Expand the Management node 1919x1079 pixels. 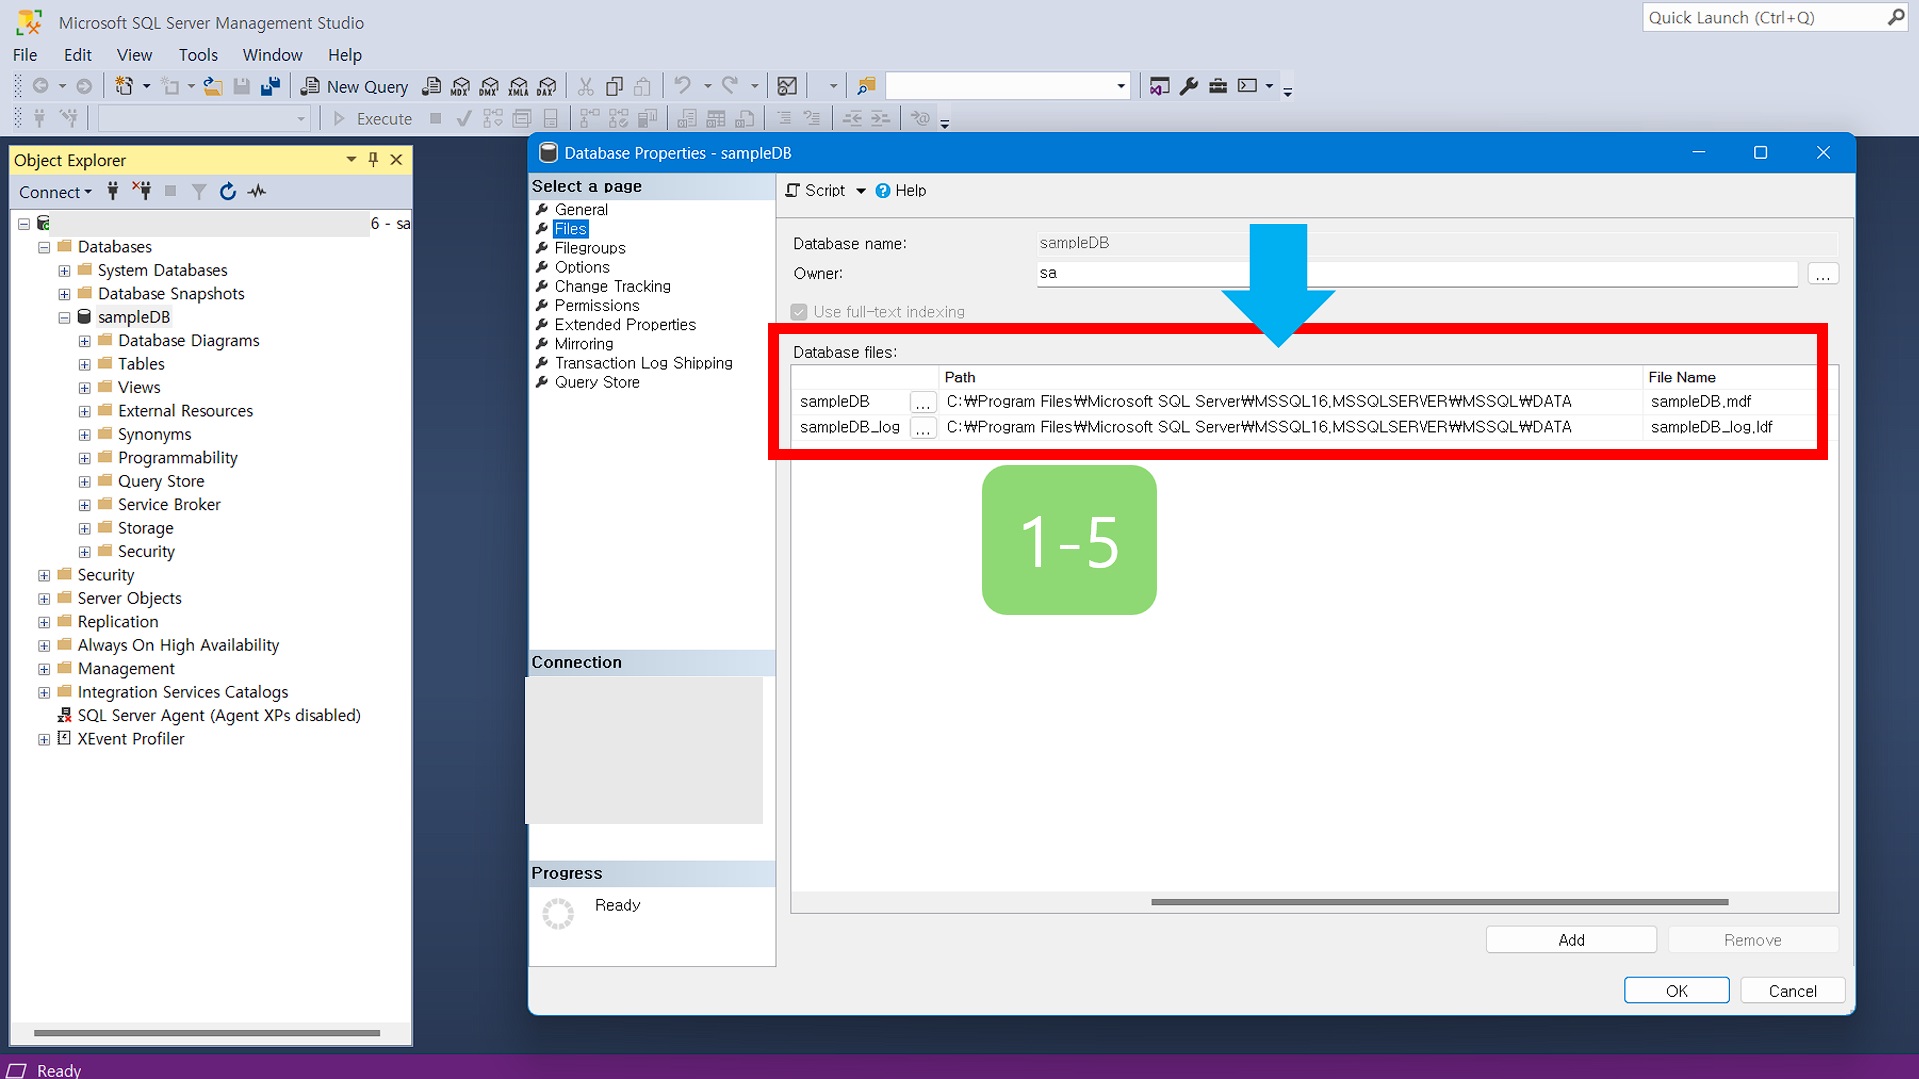44,669
